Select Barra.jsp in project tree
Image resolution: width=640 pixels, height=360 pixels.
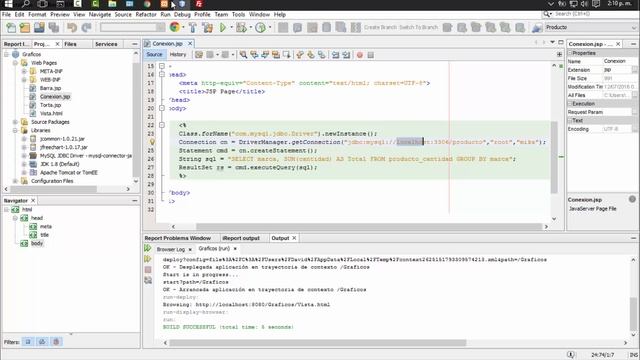tap(51, 88)
